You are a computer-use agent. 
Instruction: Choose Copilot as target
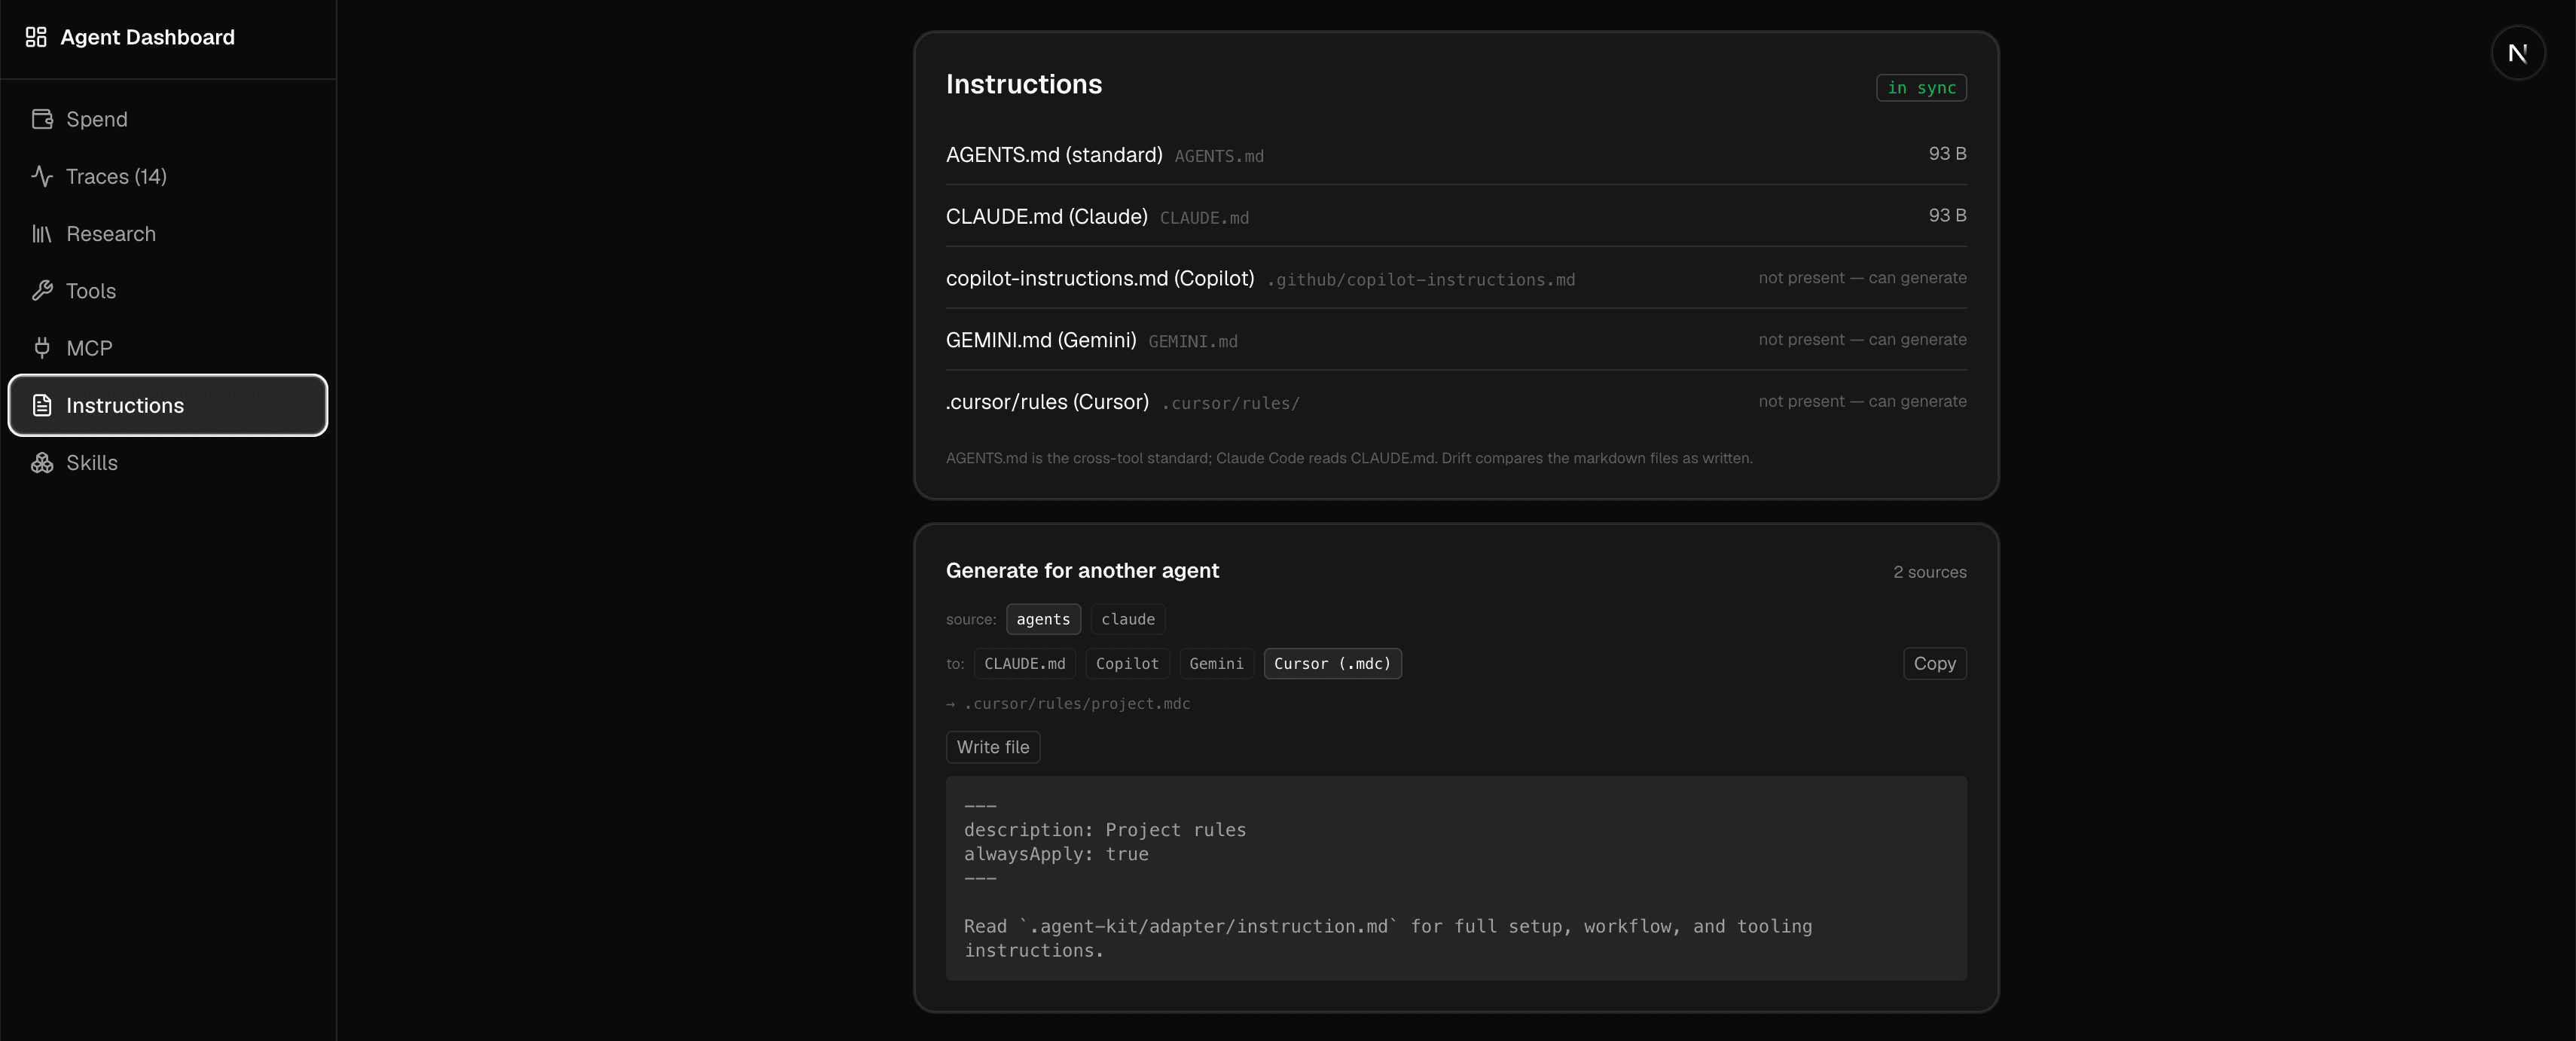pyautogui.click(x=1127, y=664)
